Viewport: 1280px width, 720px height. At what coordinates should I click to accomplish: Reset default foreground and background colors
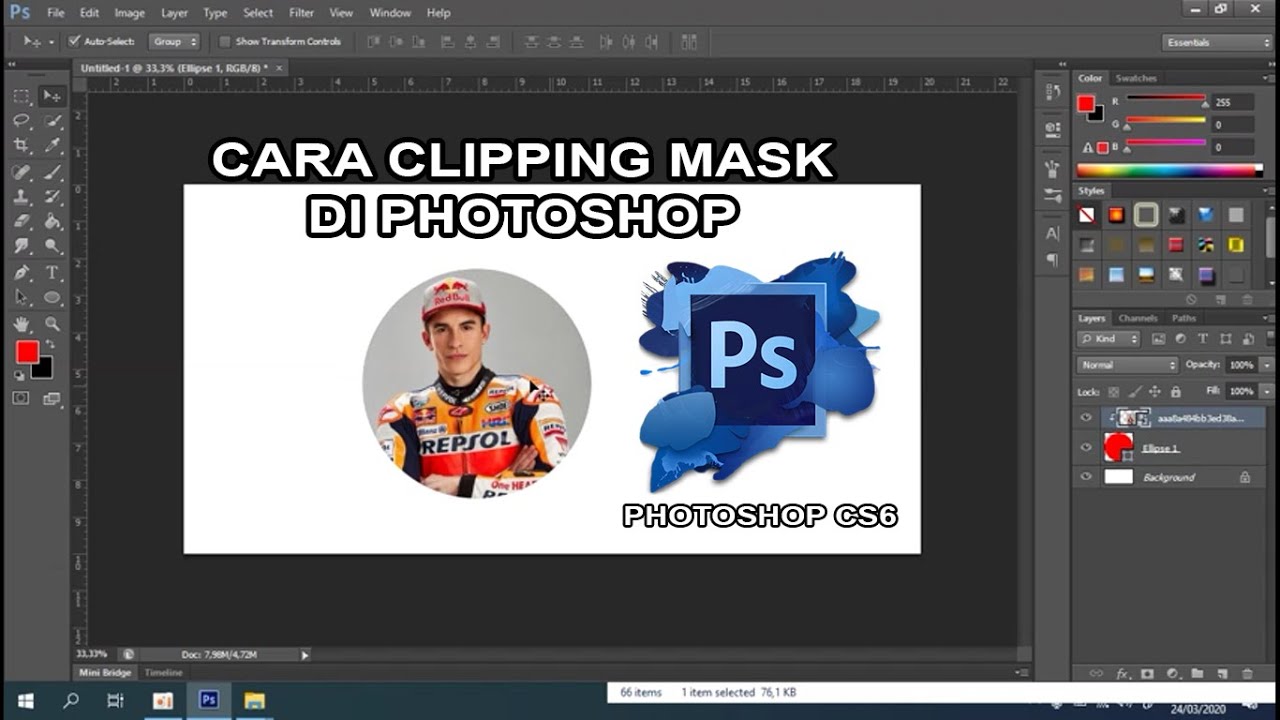(x=18, y=376)
